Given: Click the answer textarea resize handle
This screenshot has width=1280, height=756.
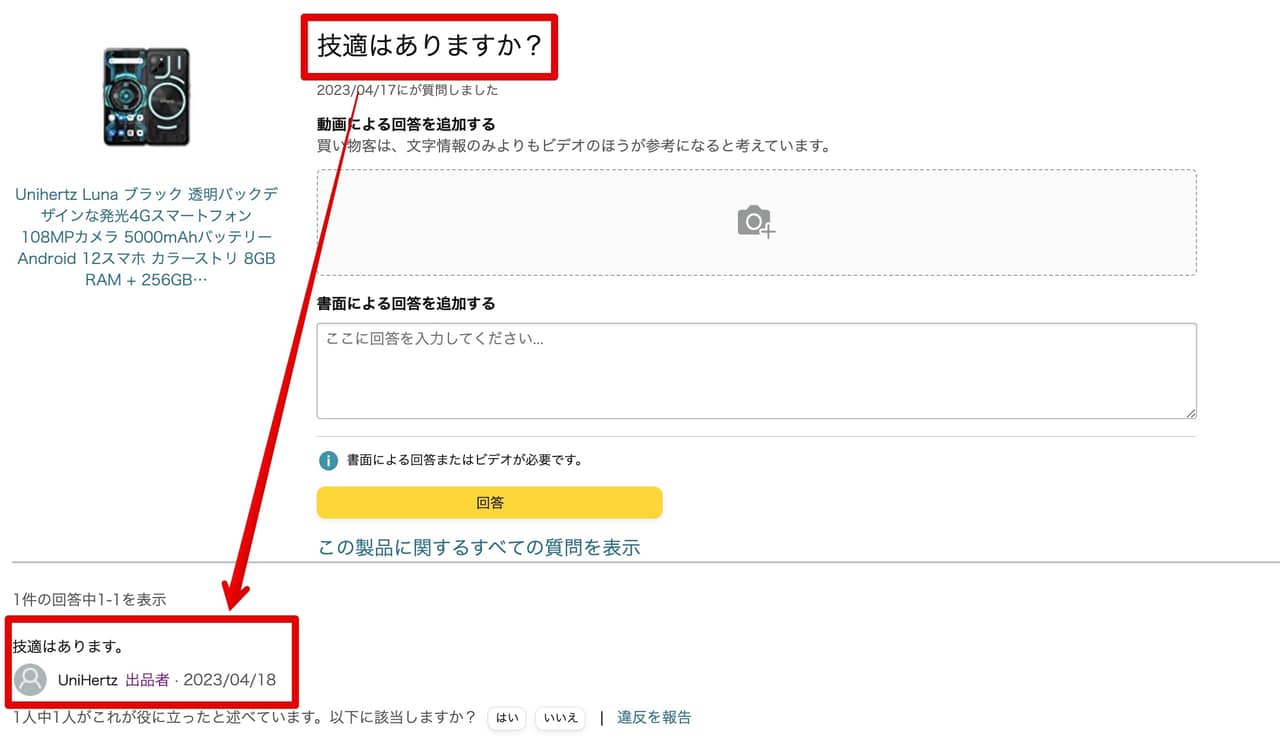Looking at the screenshot, I should pos(1190,412).
